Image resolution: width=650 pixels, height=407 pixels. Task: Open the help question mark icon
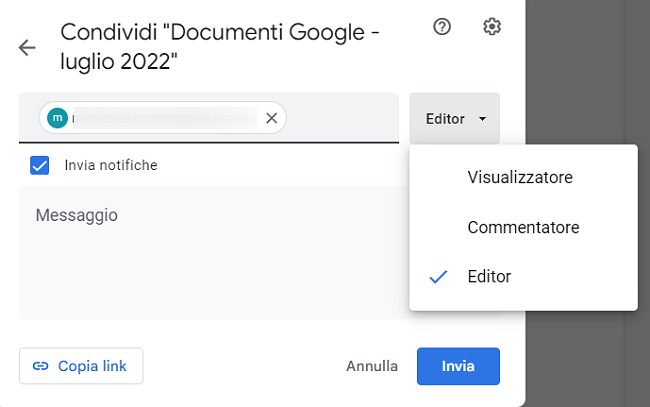tap(442, 27)
